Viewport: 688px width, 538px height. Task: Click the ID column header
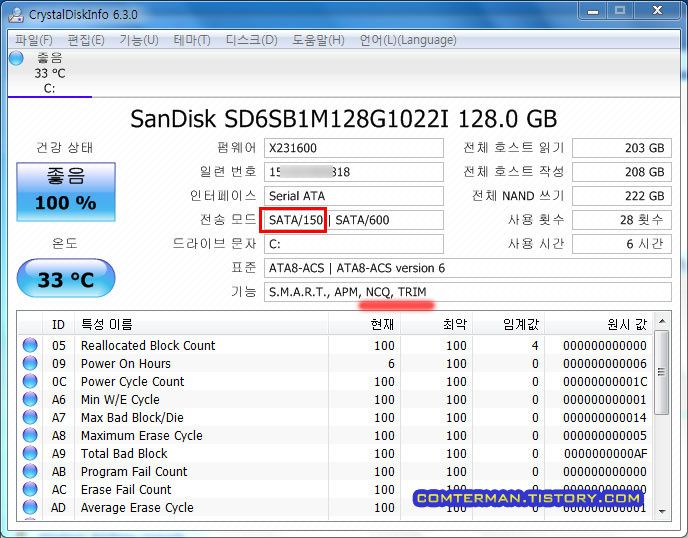pos(58,324)
